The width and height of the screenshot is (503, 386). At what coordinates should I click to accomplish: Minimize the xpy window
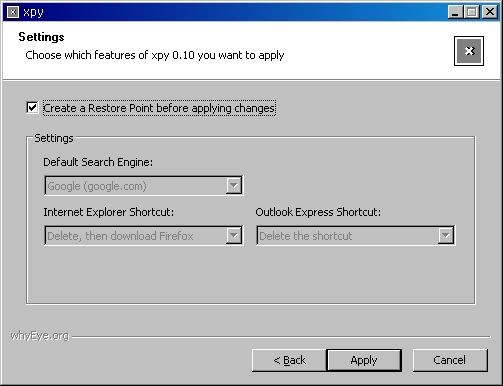(455, 12)
